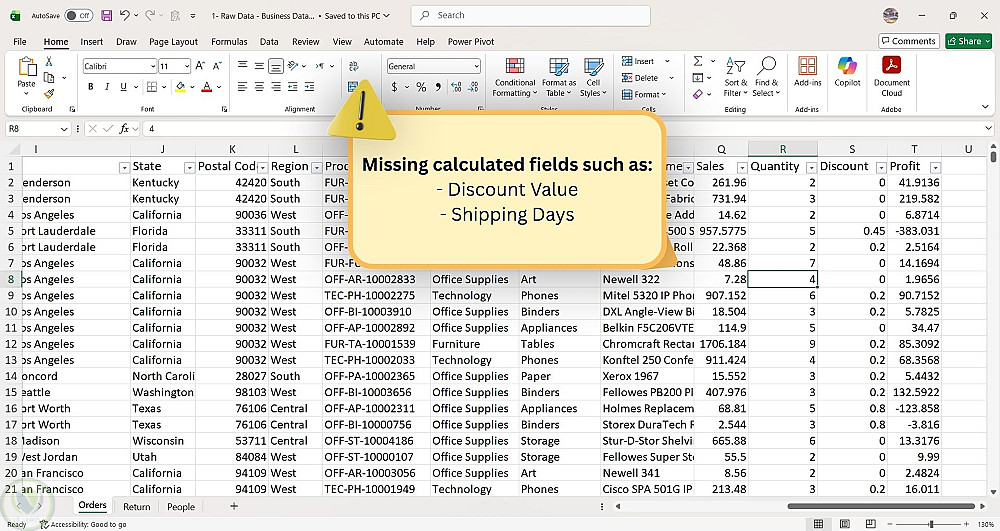This screenshot has width=1000, height=531.
Task: Apply the yellow fill color
Action: tap(181, 87)
